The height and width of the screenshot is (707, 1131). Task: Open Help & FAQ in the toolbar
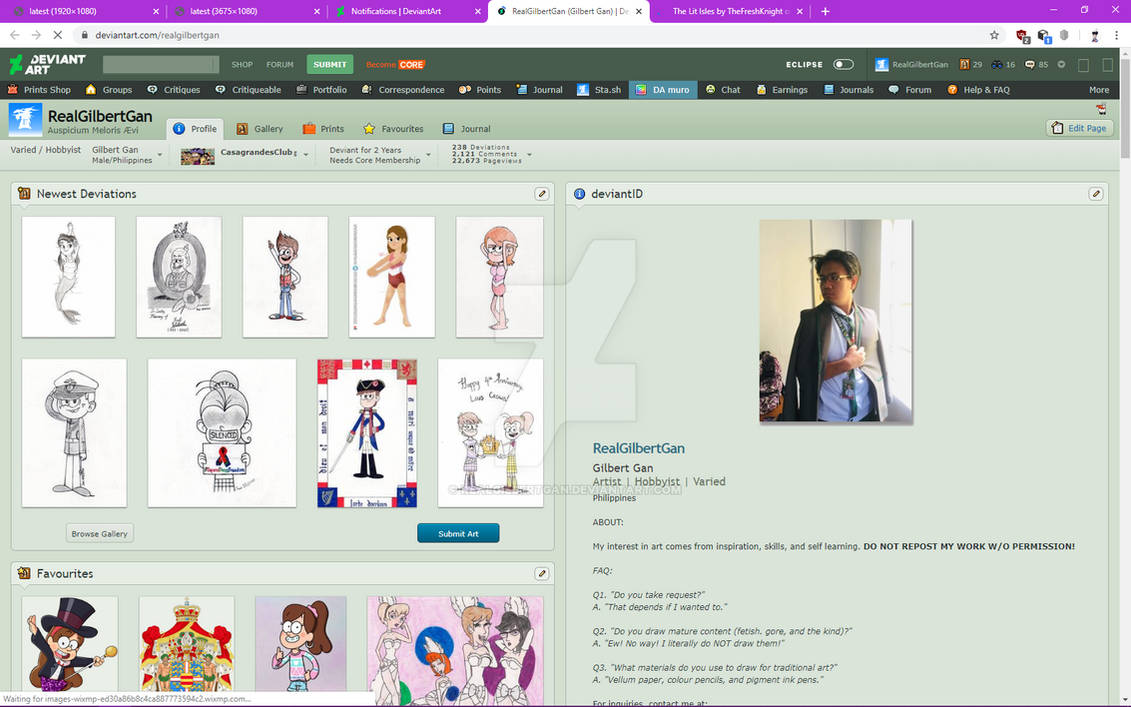pos(978,89)
